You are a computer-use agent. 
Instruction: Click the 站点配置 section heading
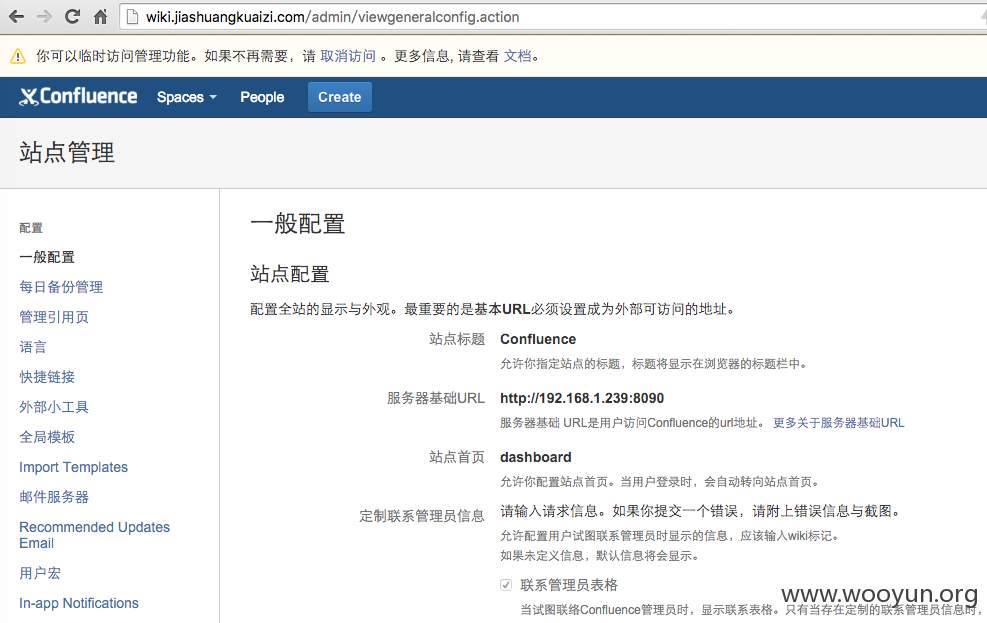(290, 274)
